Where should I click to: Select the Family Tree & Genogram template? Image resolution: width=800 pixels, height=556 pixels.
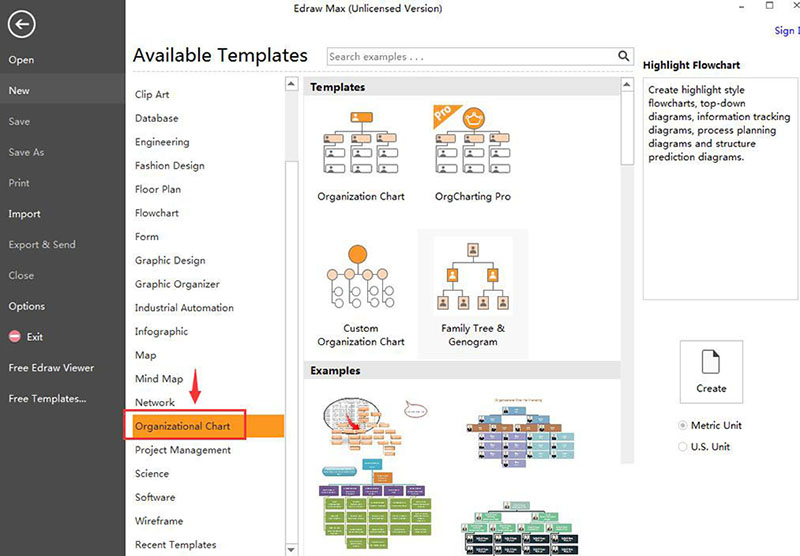click(473, 294)
